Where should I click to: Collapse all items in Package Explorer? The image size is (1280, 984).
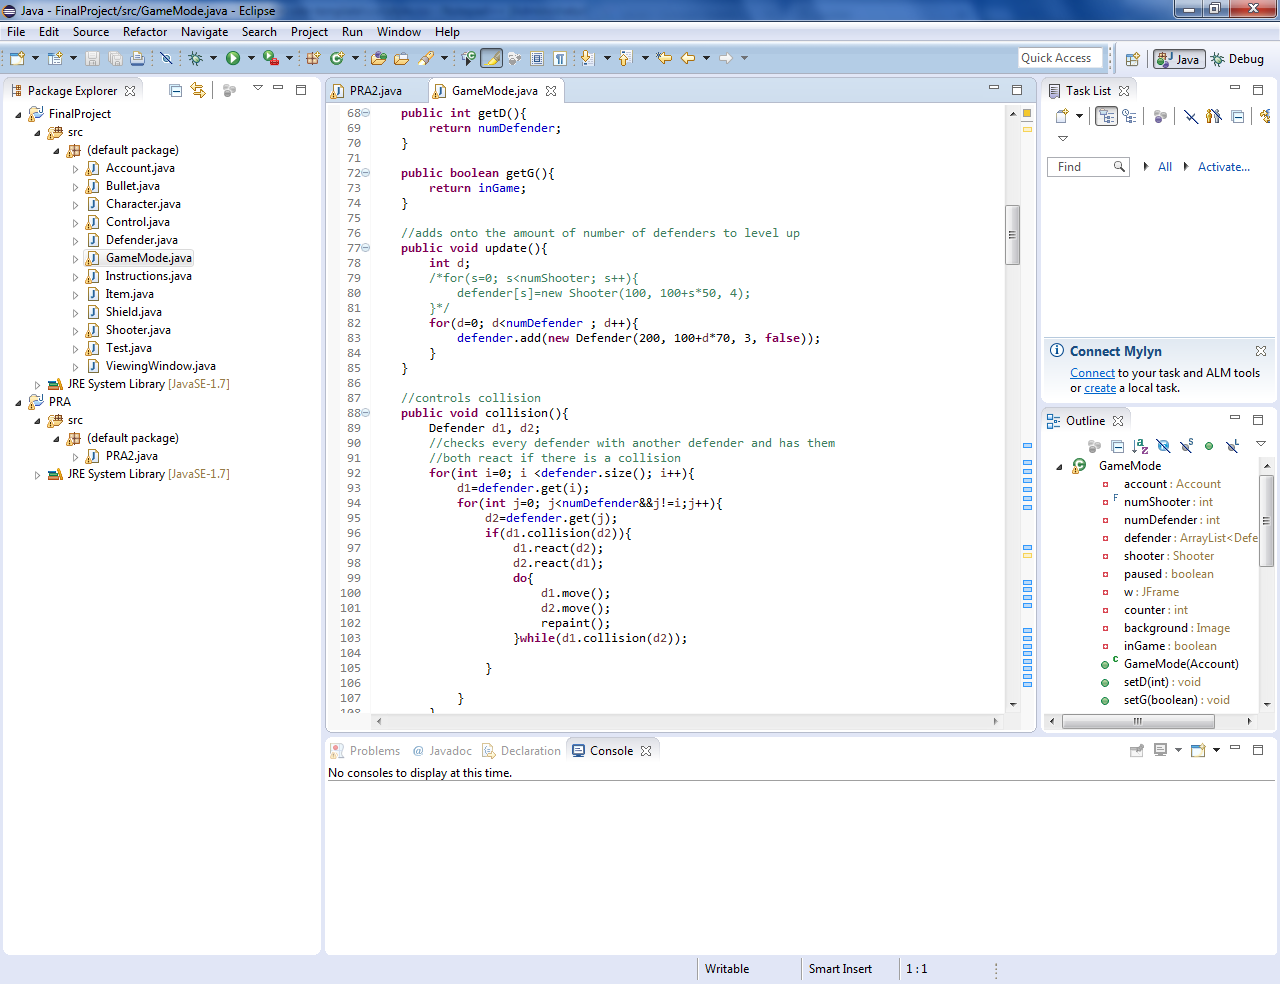coord(176,90)
